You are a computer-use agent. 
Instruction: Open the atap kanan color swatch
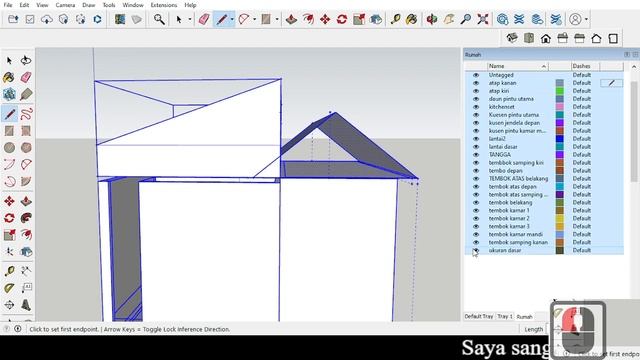click(560, 83)
